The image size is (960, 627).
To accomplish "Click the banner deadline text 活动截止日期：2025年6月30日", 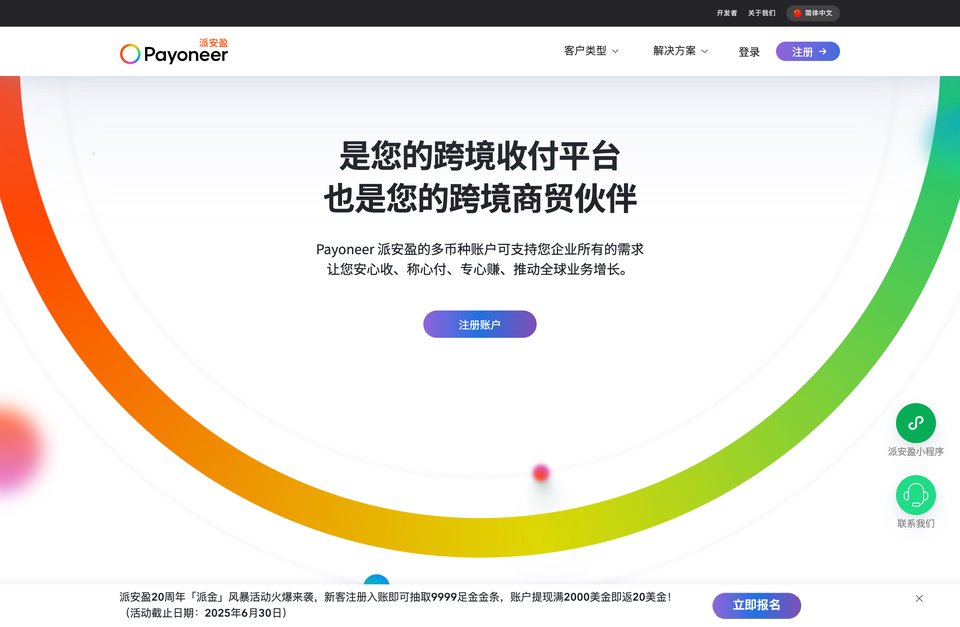I will click(x=204, y=613).
